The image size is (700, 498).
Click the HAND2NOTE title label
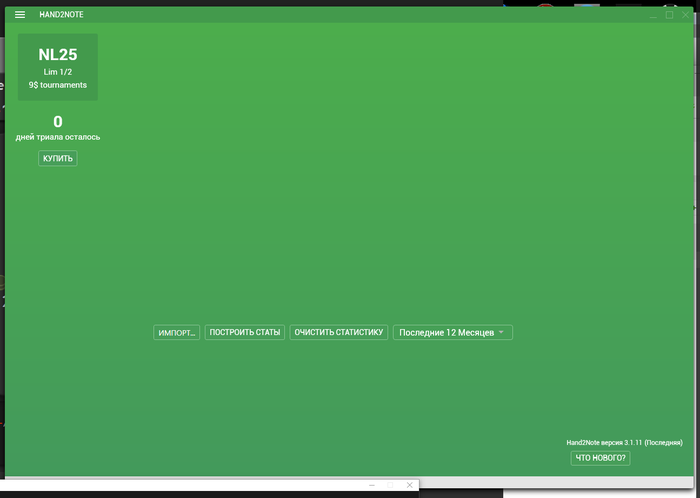coord(61,15)
